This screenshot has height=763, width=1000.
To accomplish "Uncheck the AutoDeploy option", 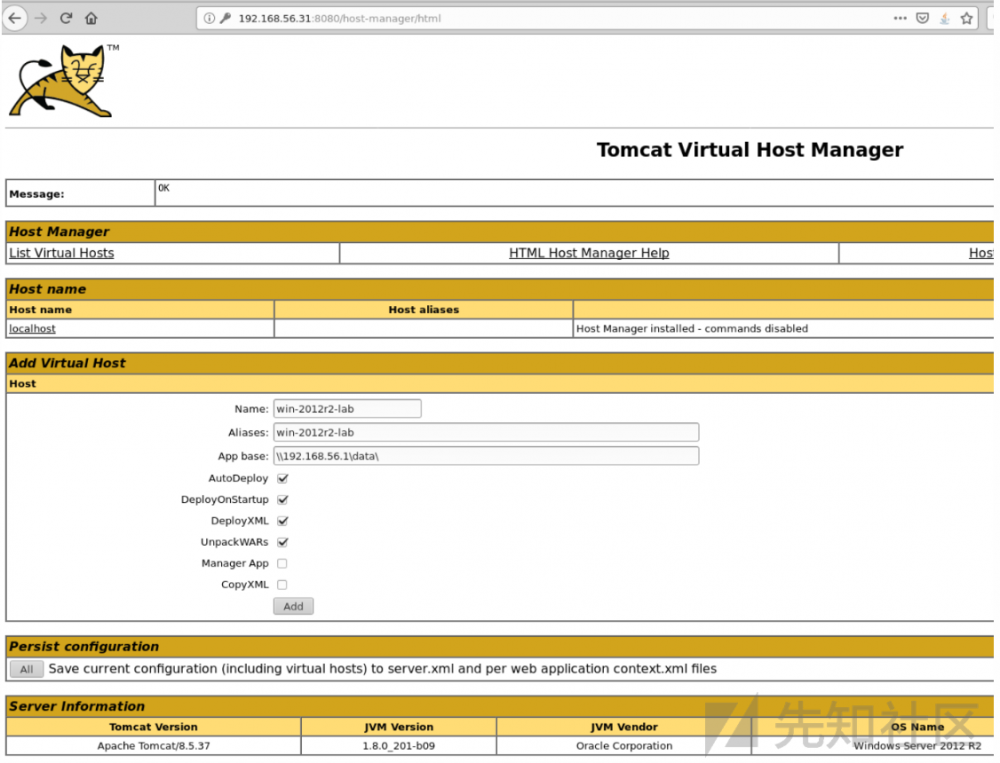I will pyautogui.click(x=282, y=478).
